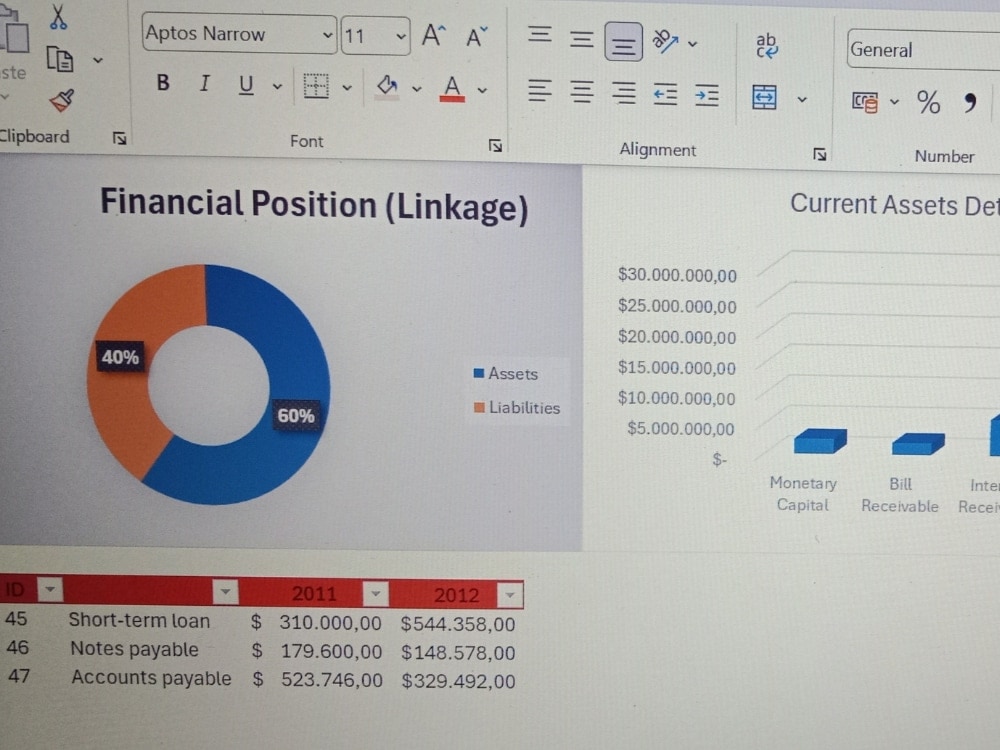Click Decrease Indent icon
1000x750 pixels.
665,95
